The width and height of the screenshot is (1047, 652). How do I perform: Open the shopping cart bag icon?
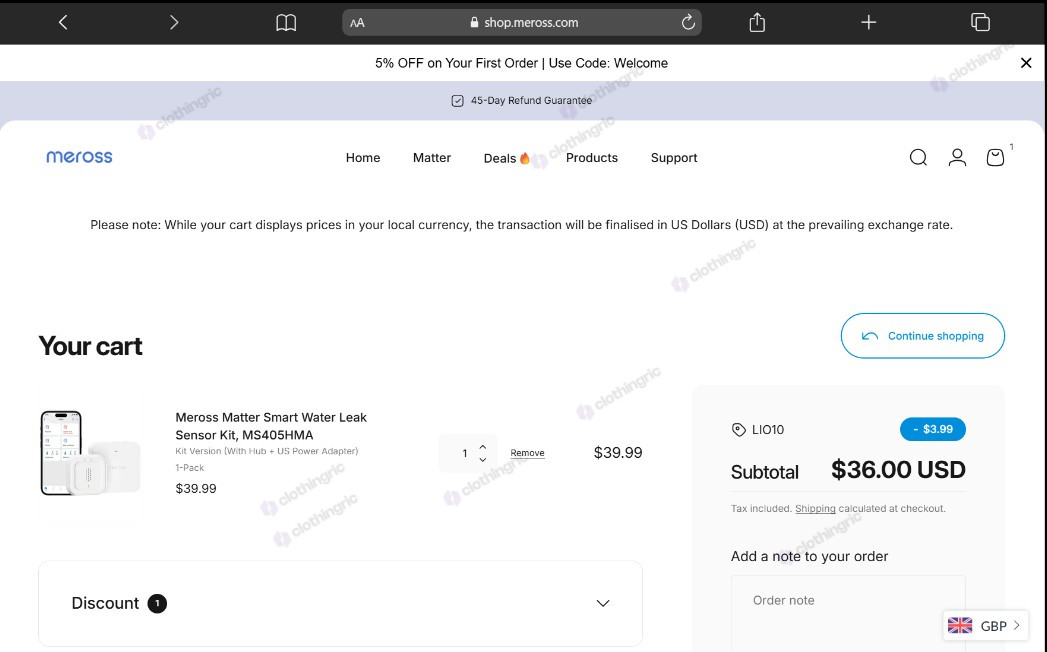[x=995, y=157]
